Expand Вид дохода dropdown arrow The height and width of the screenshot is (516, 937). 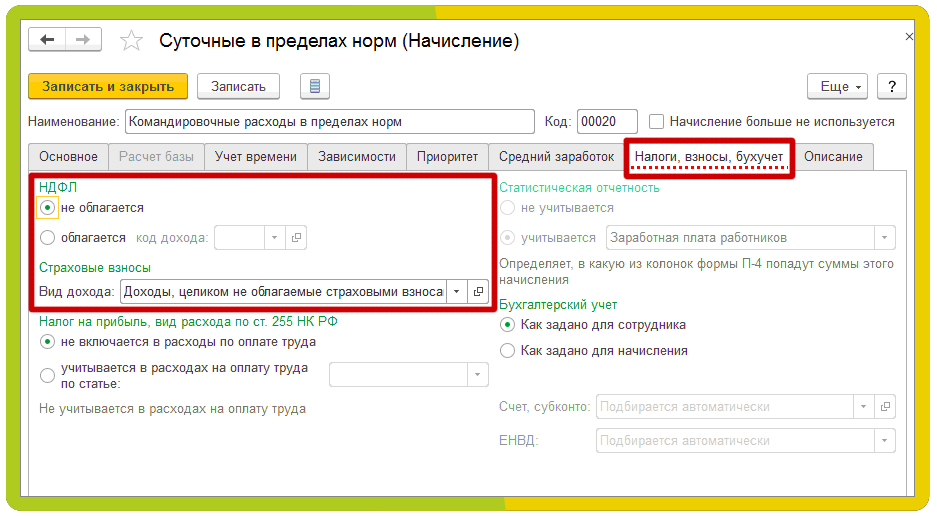point(457,291)
